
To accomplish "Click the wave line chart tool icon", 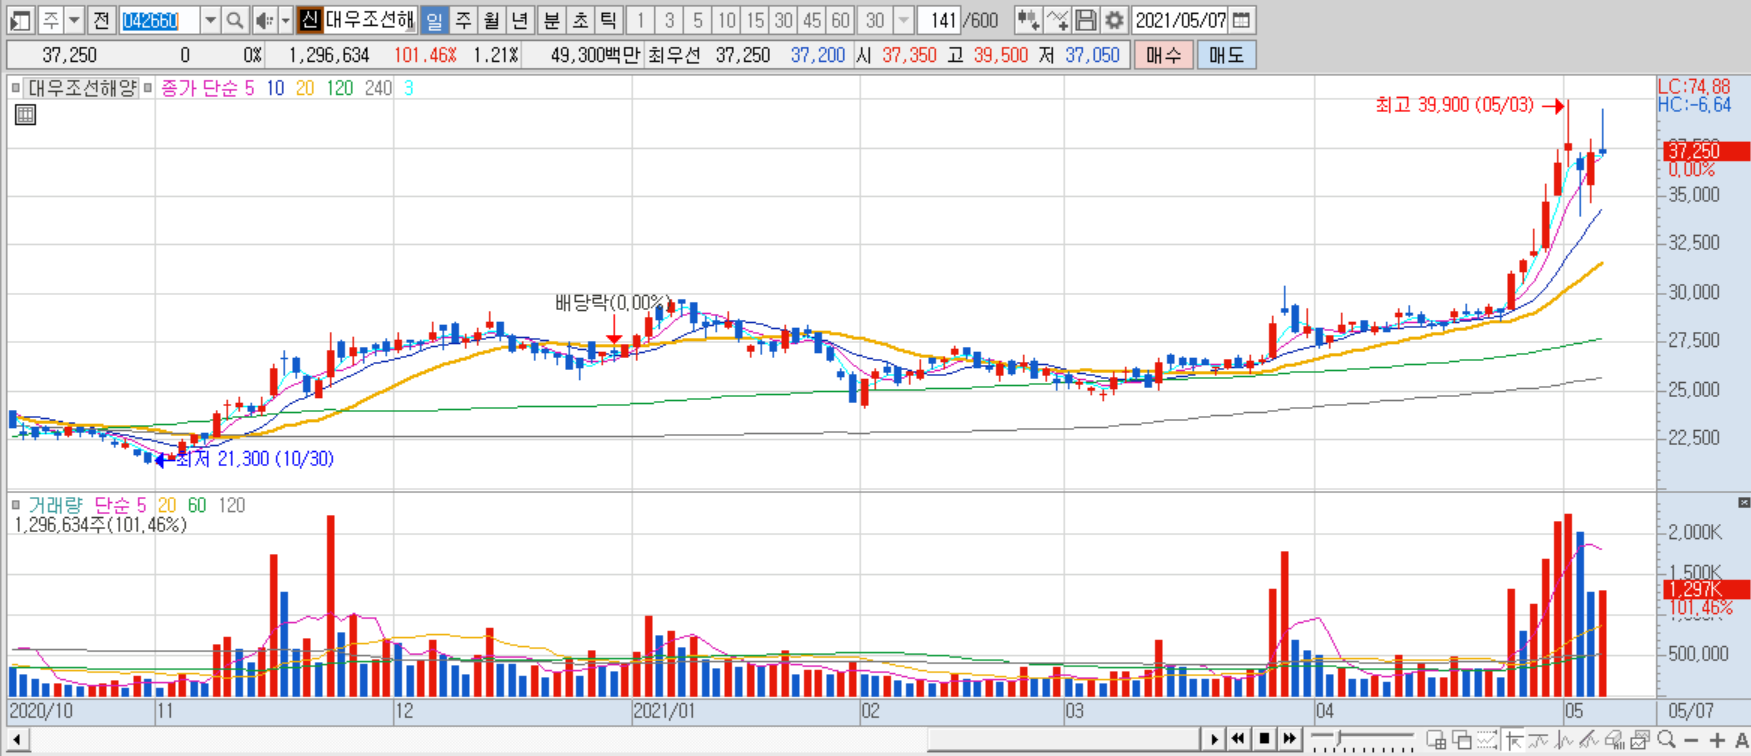I will click(1563, 740).
